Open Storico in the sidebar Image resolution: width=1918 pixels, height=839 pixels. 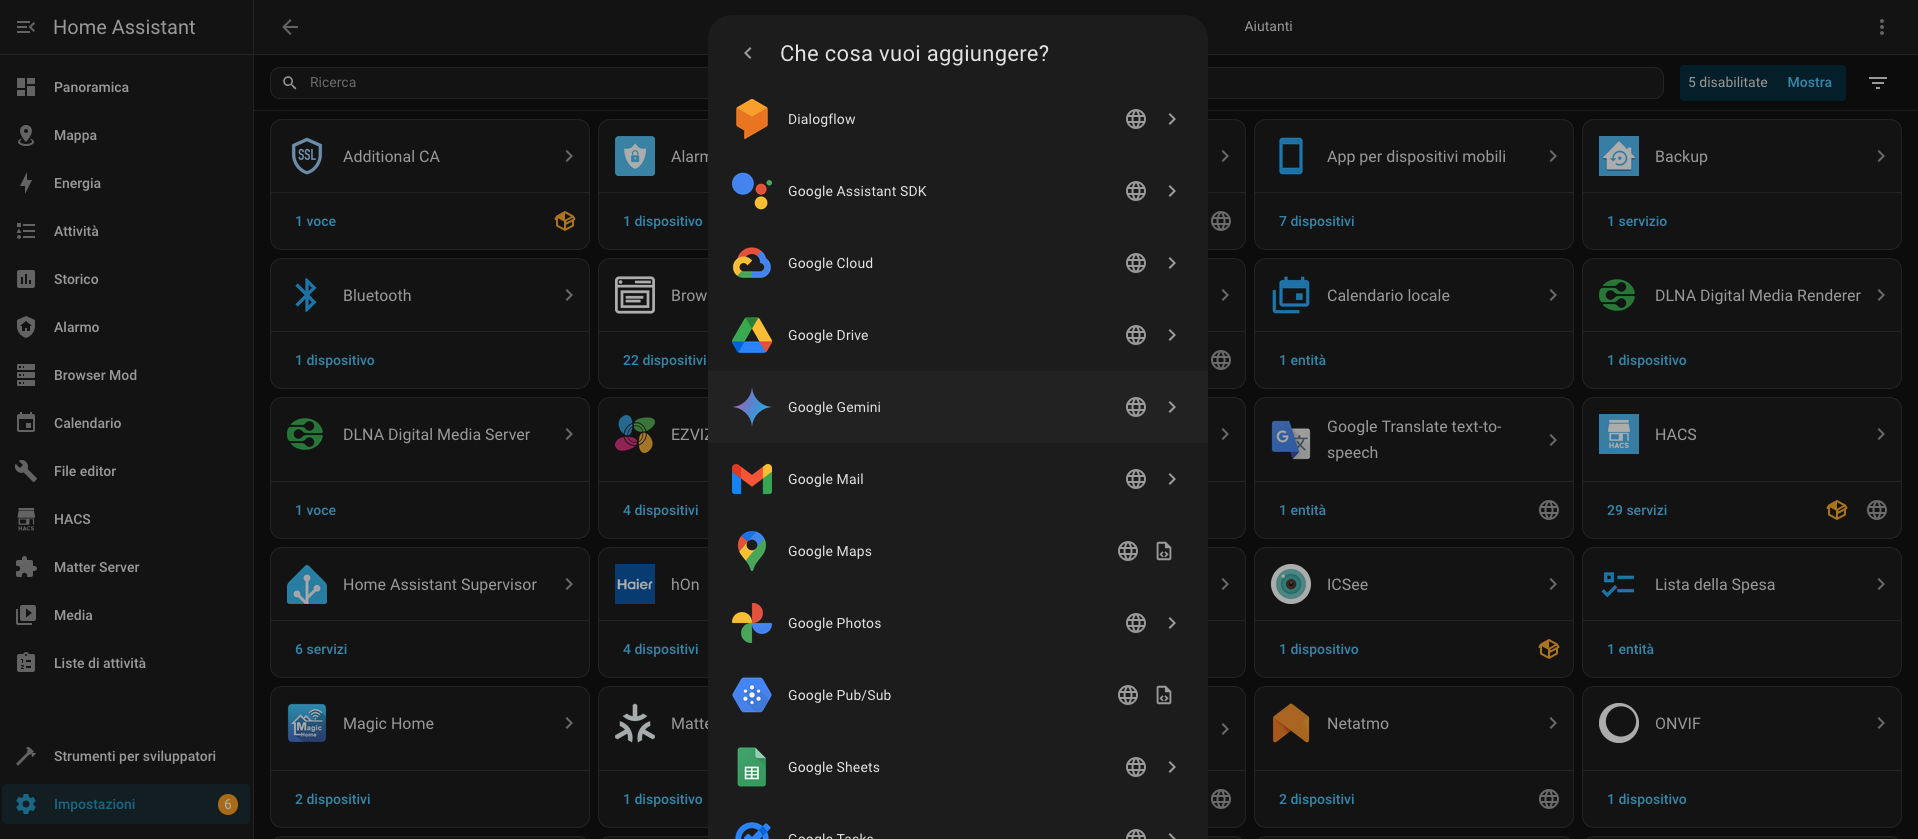(126, 279)
